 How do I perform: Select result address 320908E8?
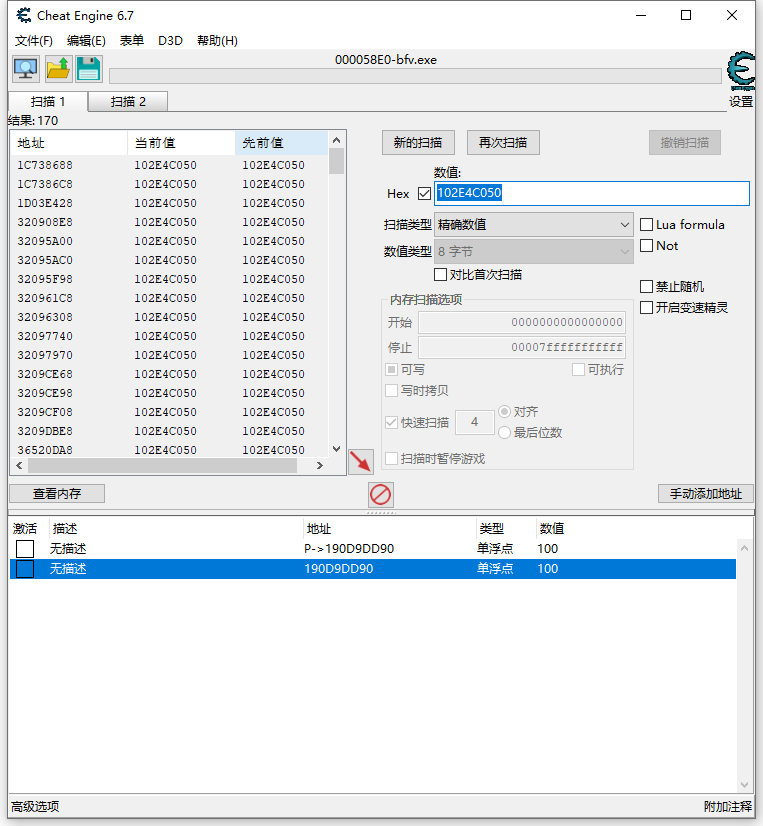point(45,222)
